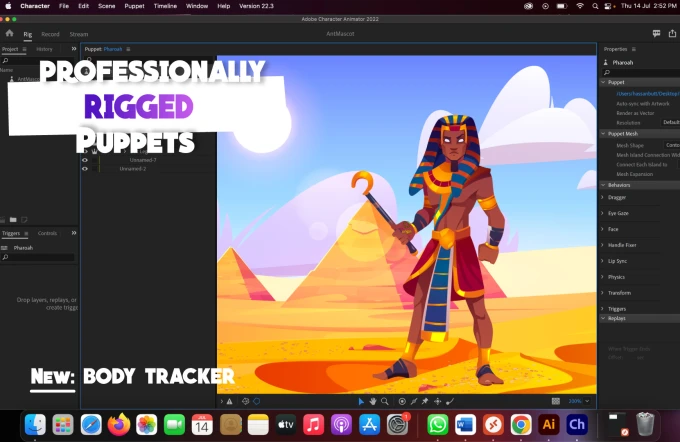Select the Pin fixed-handle tool
680x442 pixels.
pyautogui.click(x=425, y=402)
